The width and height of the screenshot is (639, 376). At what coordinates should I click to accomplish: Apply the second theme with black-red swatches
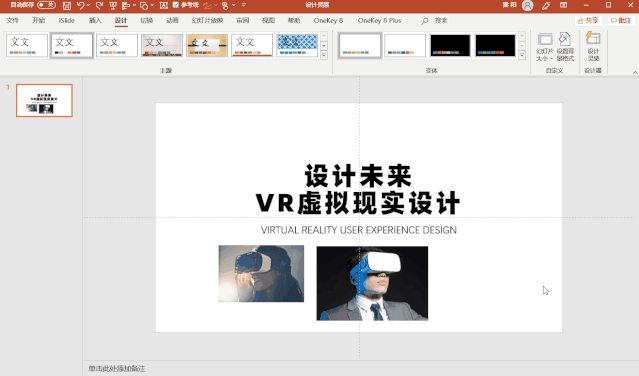[72, 46]
